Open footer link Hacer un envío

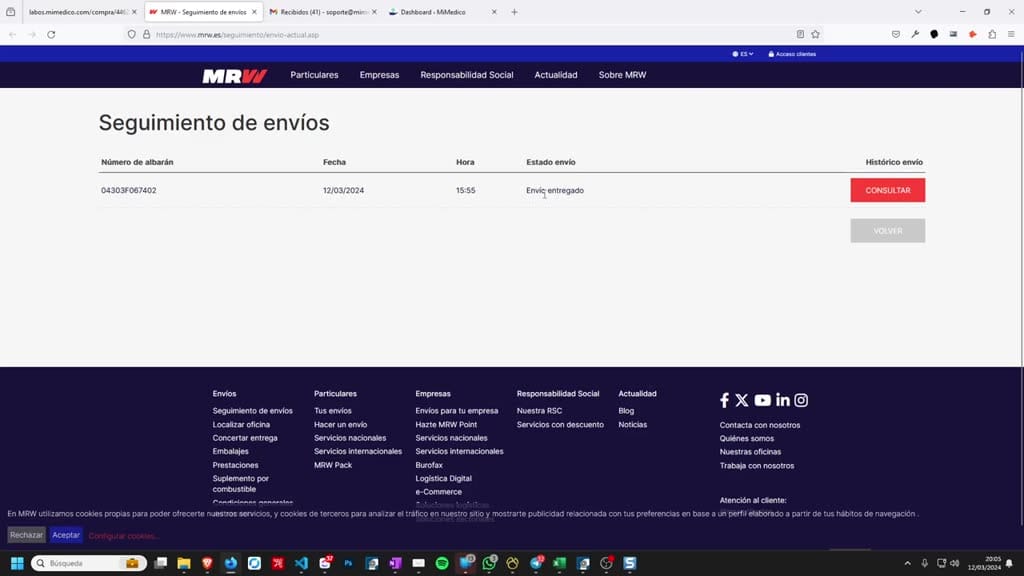pyautogui.click(x=340, y=424)
